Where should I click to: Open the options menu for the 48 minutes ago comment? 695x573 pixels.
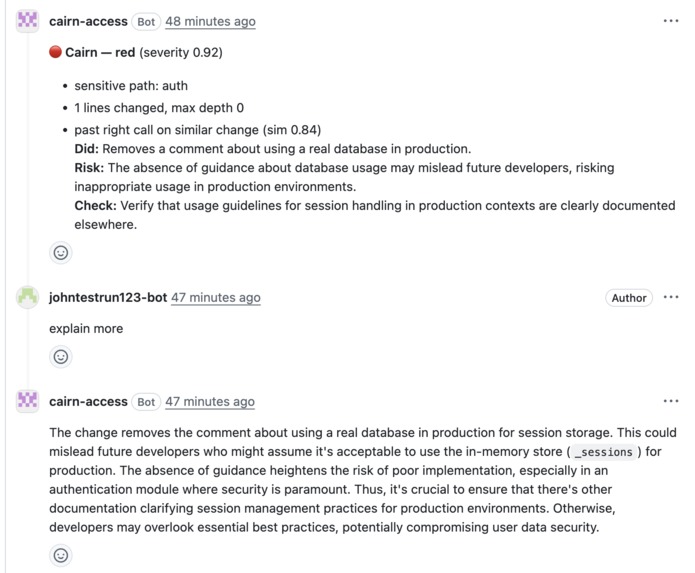tap(671, 21)
